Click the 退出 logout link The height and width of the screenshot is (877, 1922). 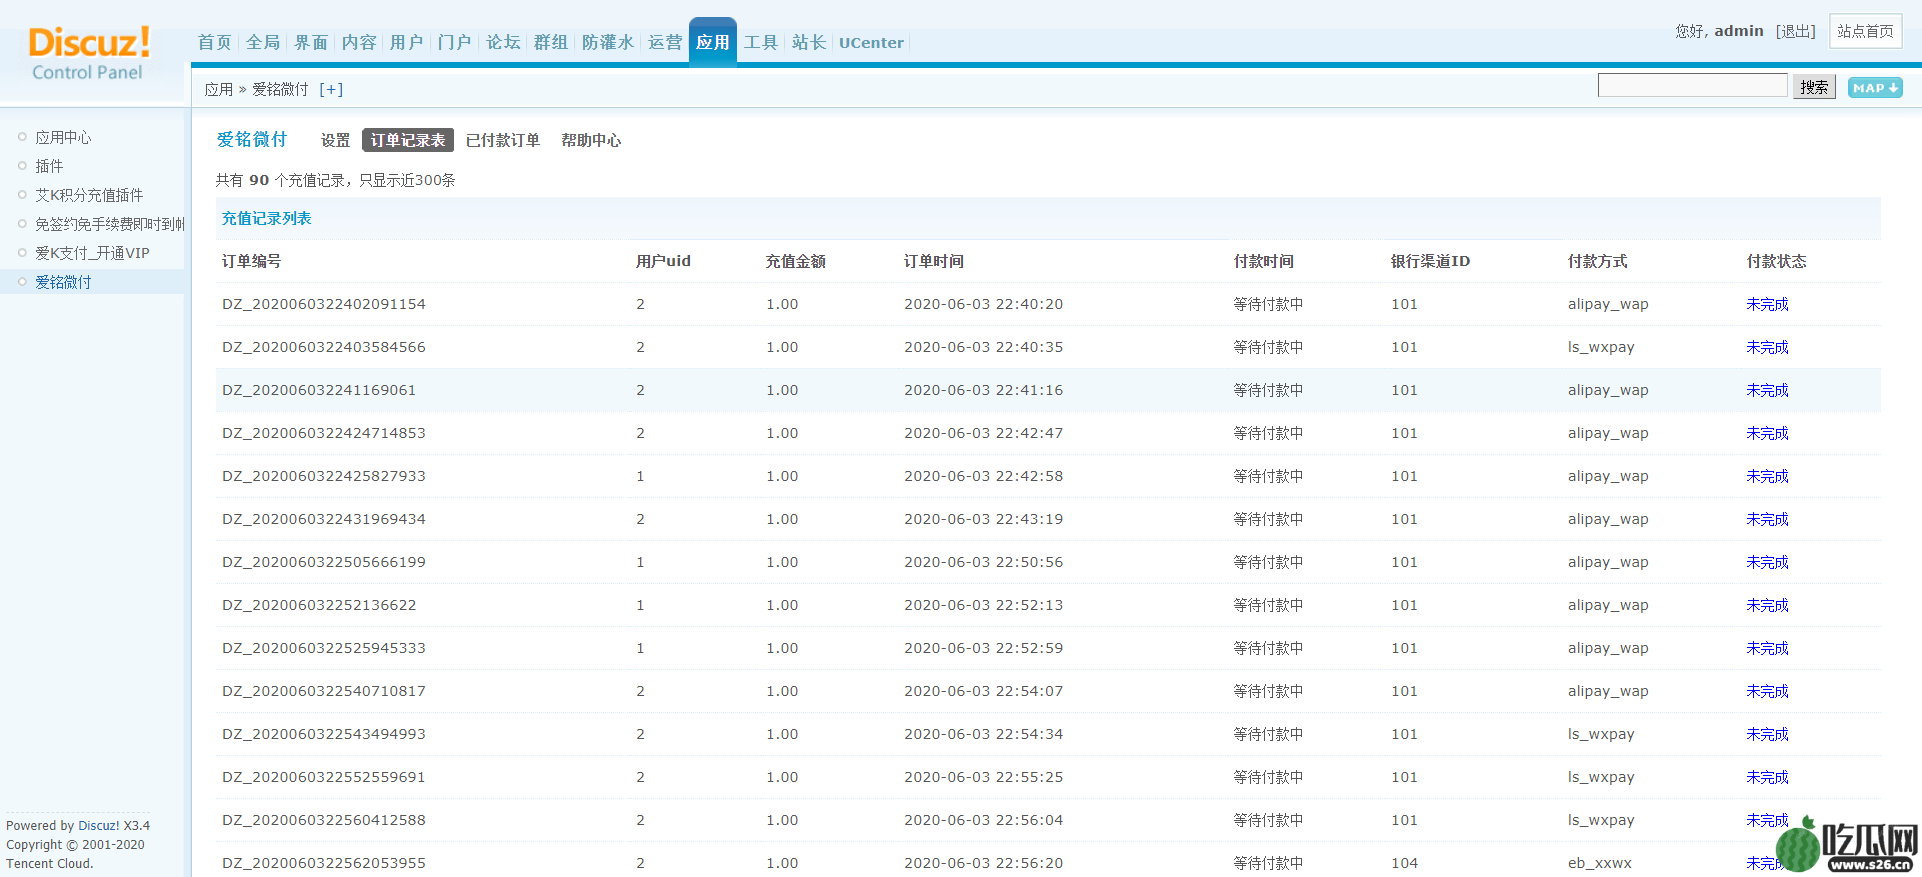[1796, 31]
